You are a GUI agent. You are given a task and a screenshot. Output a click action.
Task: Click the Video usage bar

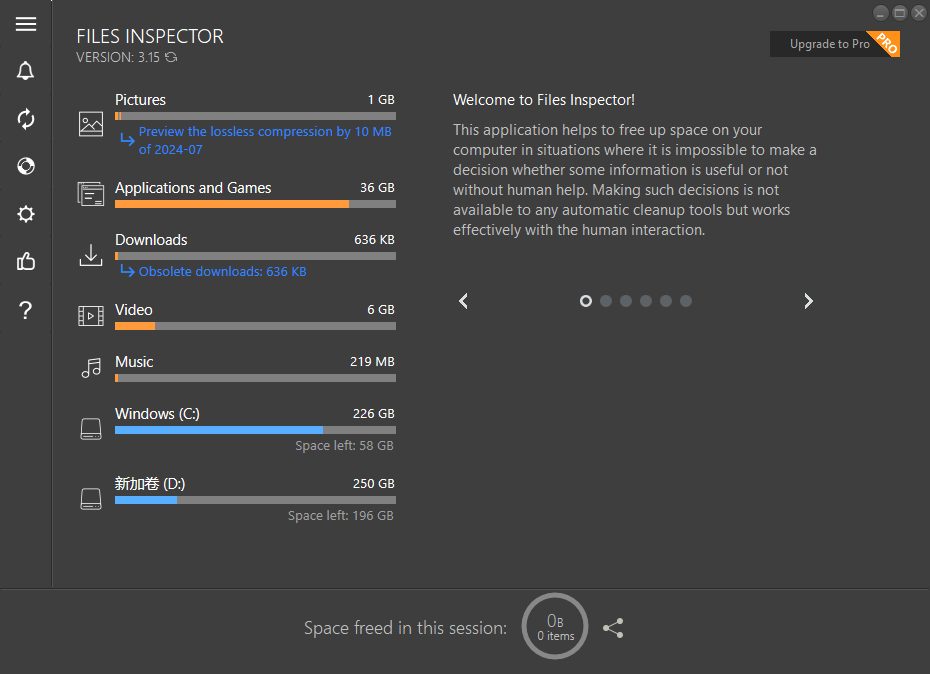tap(255, 326)
